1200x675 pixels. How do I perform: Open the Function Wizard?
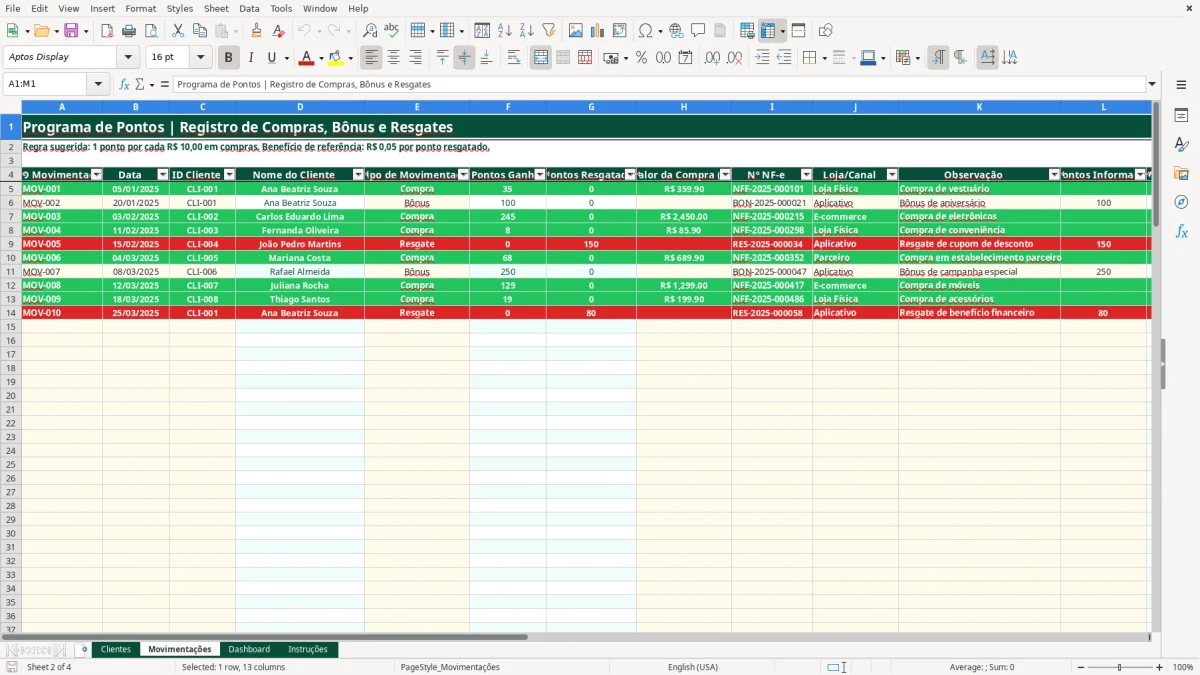coord(124,84)
